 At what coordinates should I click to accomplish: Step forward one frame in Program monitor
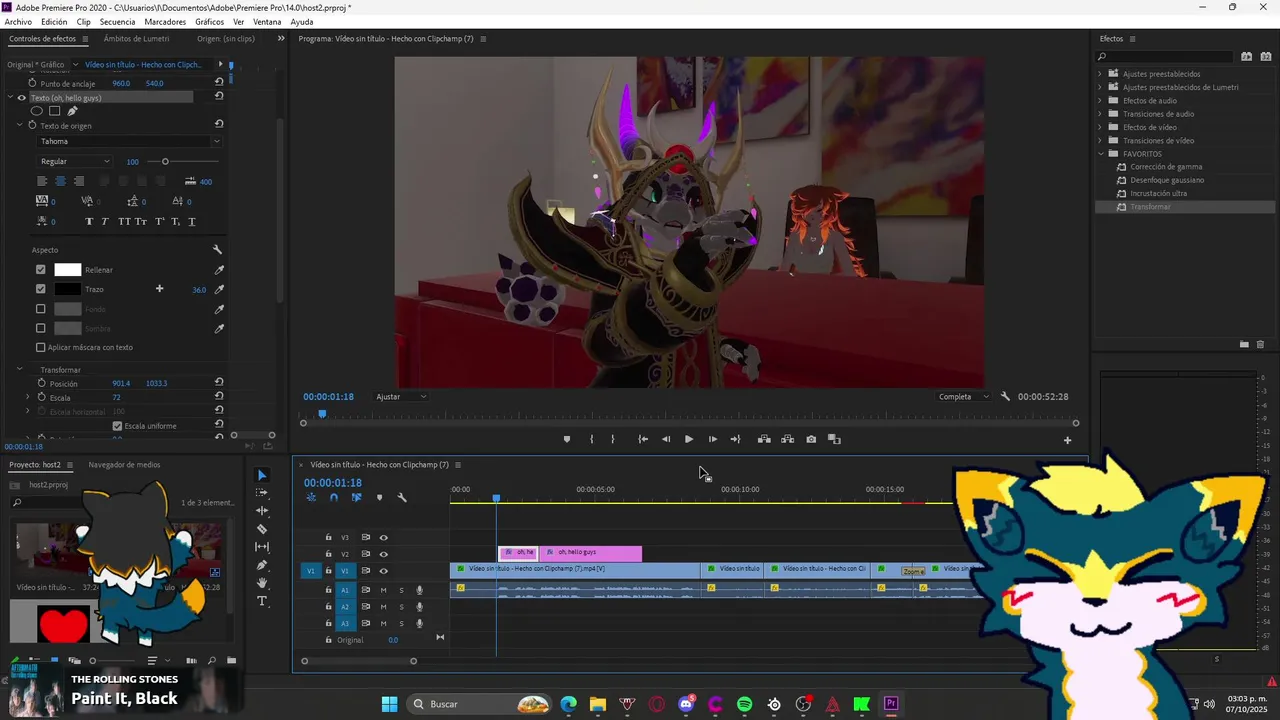coord(712,439)
